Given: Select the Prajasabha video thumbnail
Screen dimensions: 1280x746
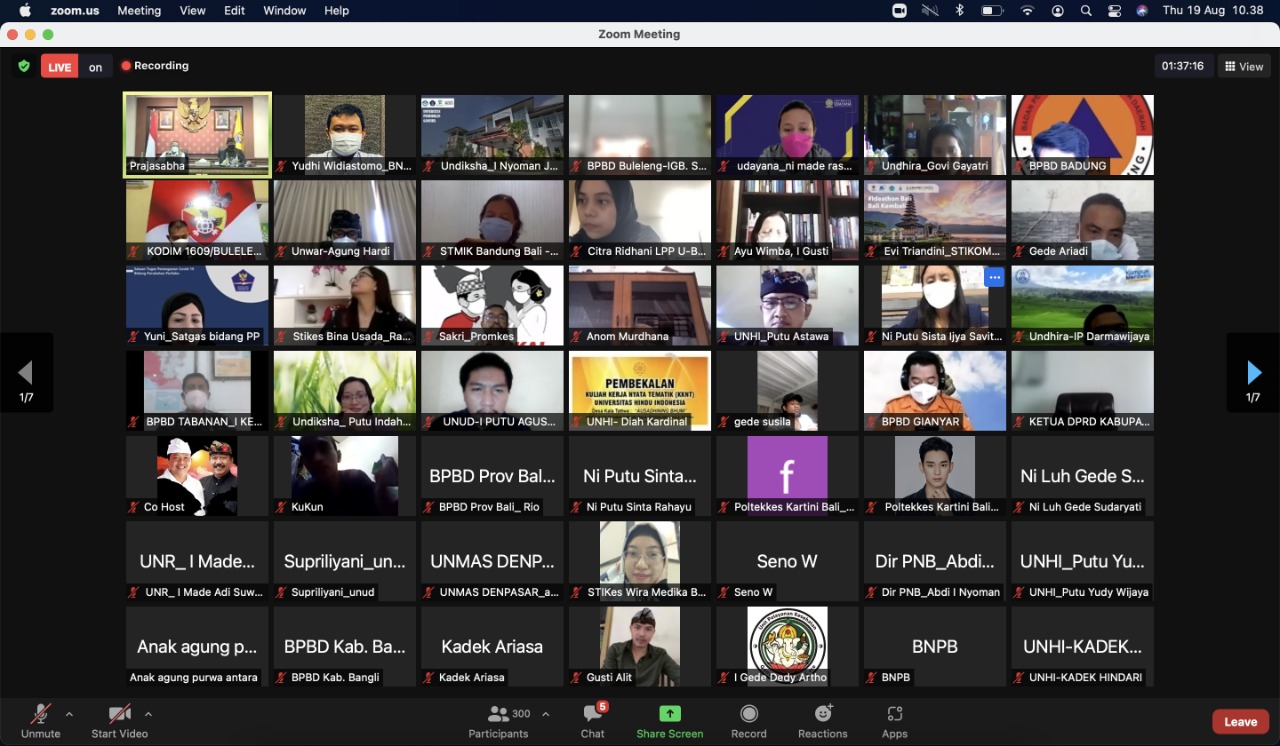Looking at the screenshot, I should click(197, 135).
